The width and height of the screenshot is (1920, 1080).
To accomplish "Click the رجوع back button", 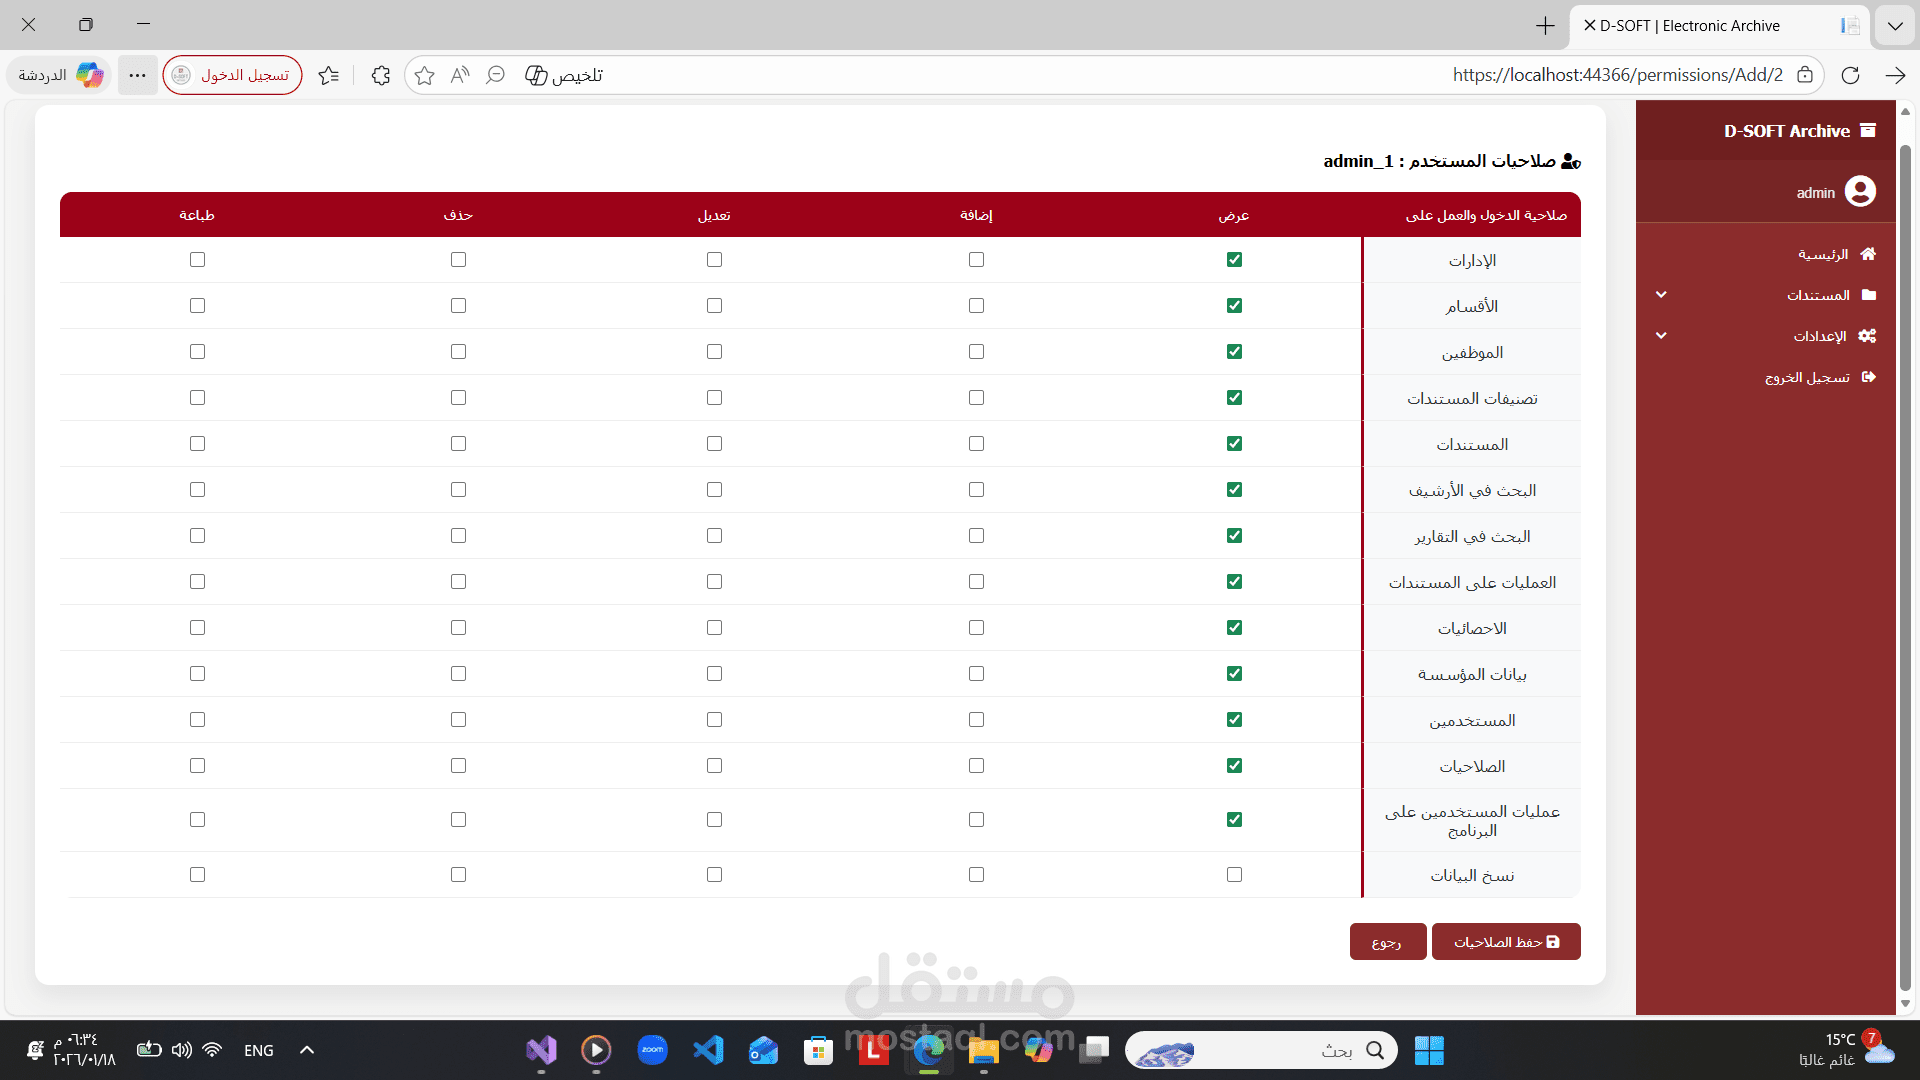I will tap(1387, 942).
